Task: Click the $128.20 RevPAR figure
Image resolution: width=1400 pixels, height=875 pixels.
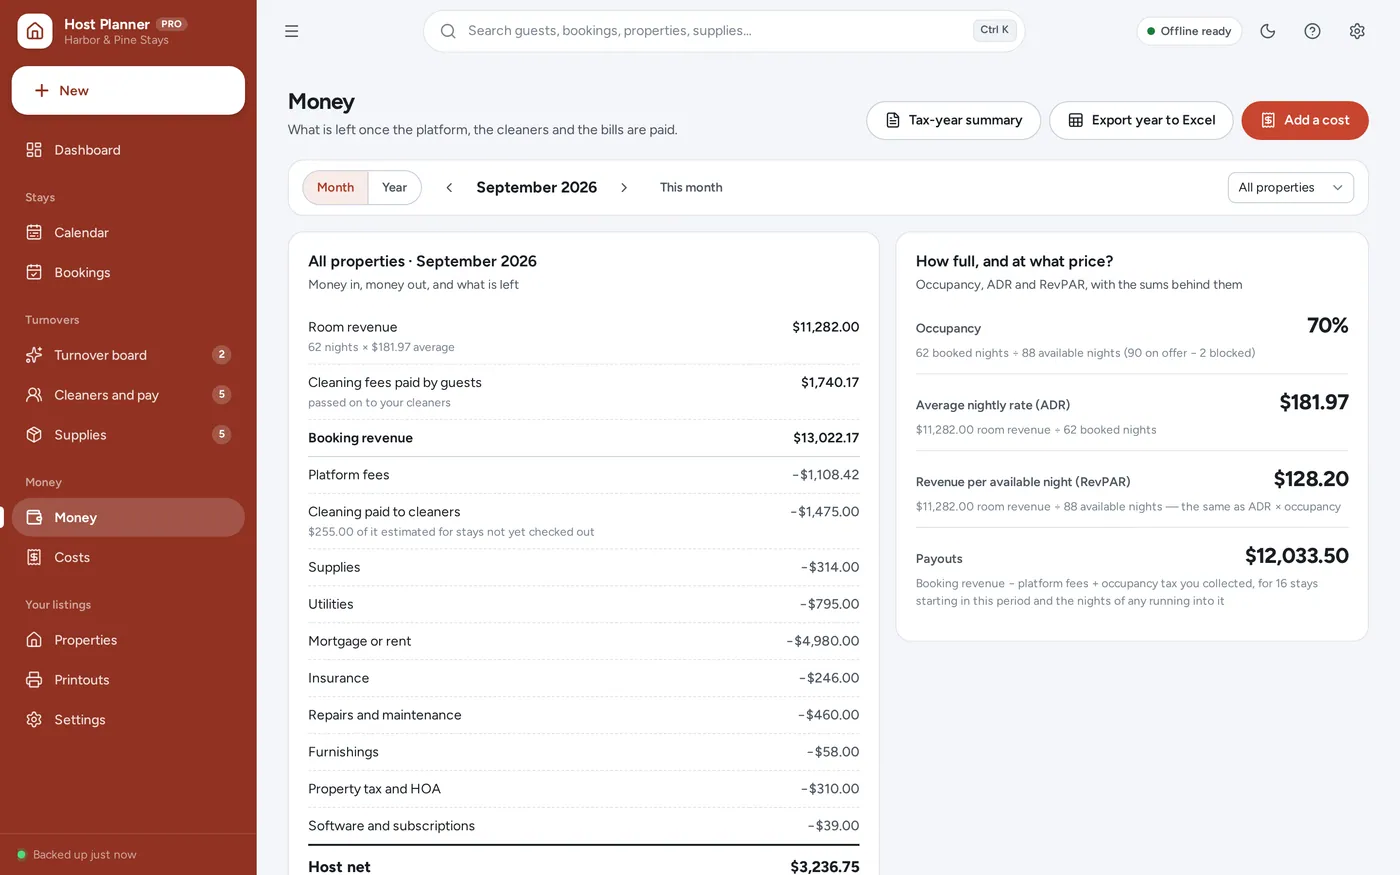Action: [x=1311, y=480]
